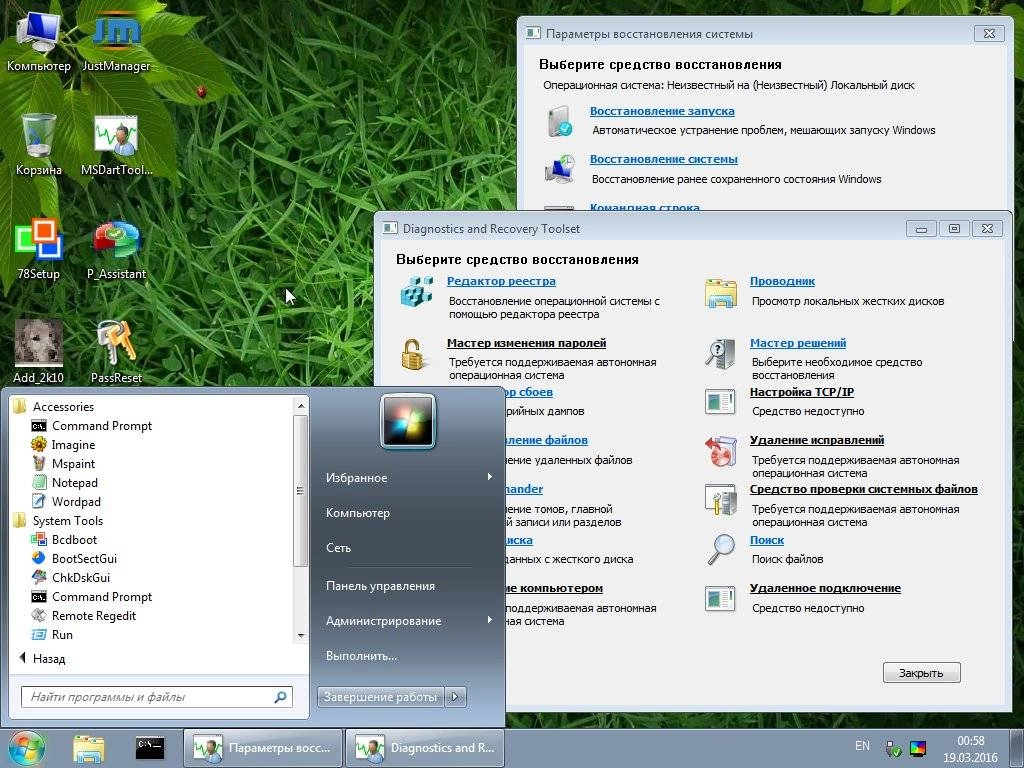Go back via Назад in Start menu
Screen dimensions: 1024x768
[43, 658]
